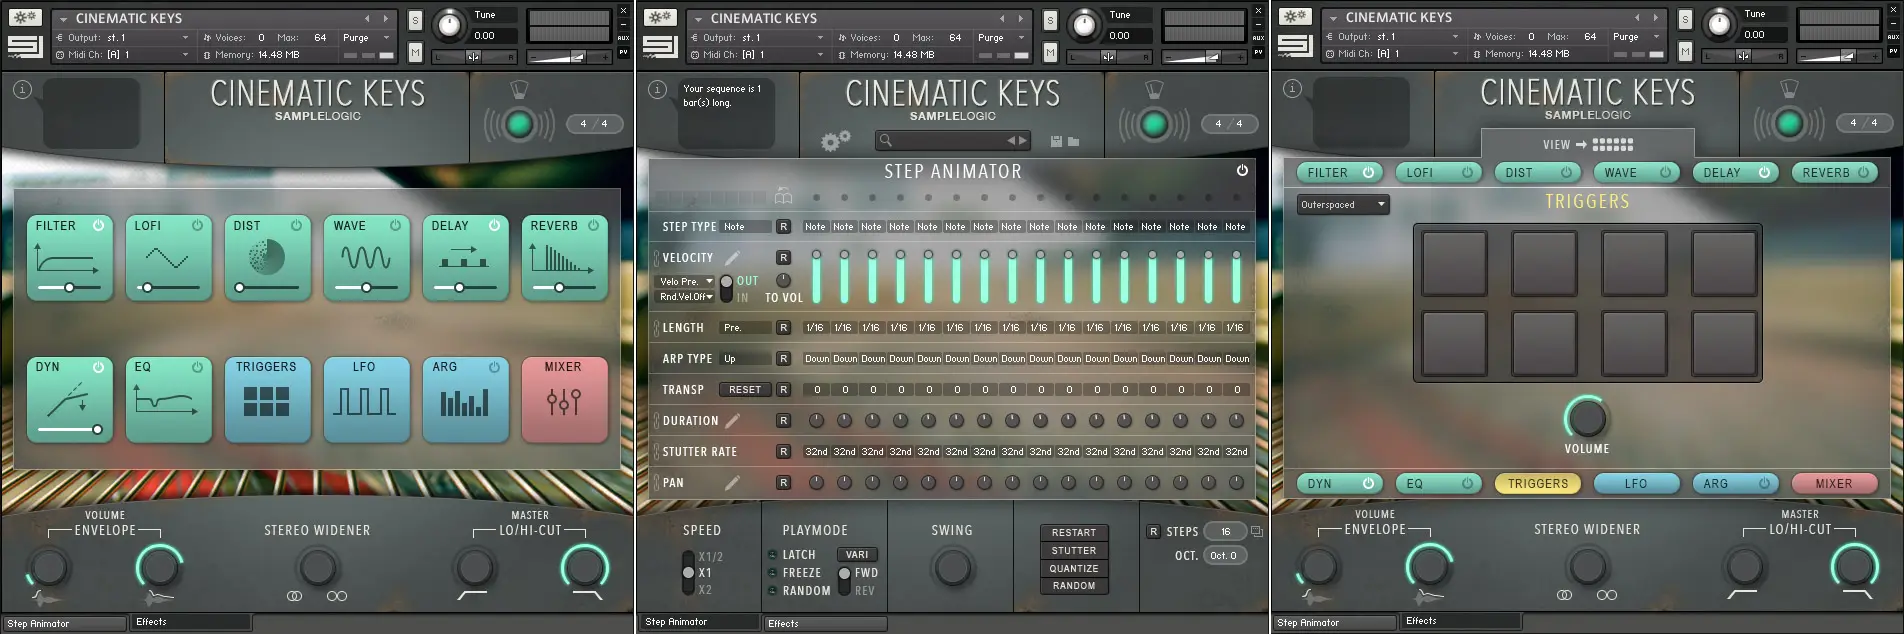
Task: Select the WAVE tab in the Triggers view top strip
Action: [x=1636, y=172]
